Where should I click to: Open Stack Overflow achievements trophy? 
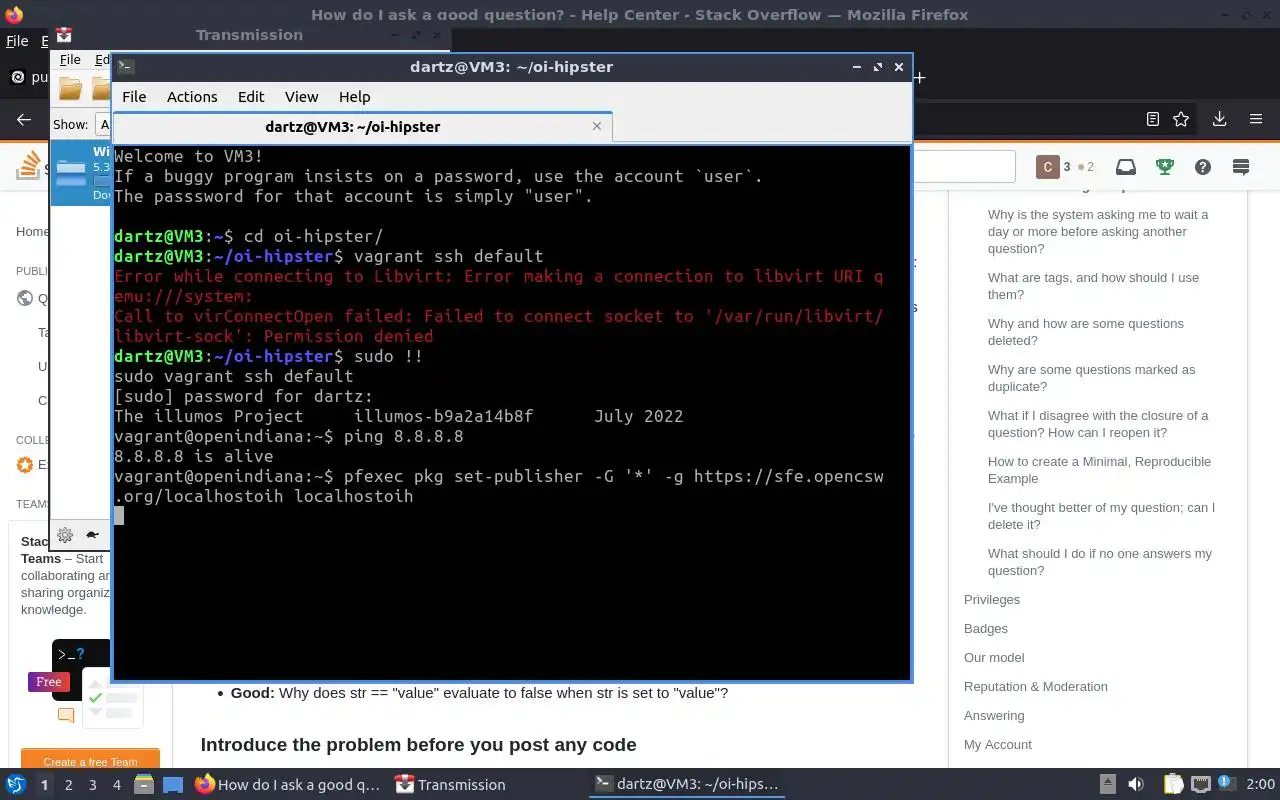click(x=1164, y=167)
